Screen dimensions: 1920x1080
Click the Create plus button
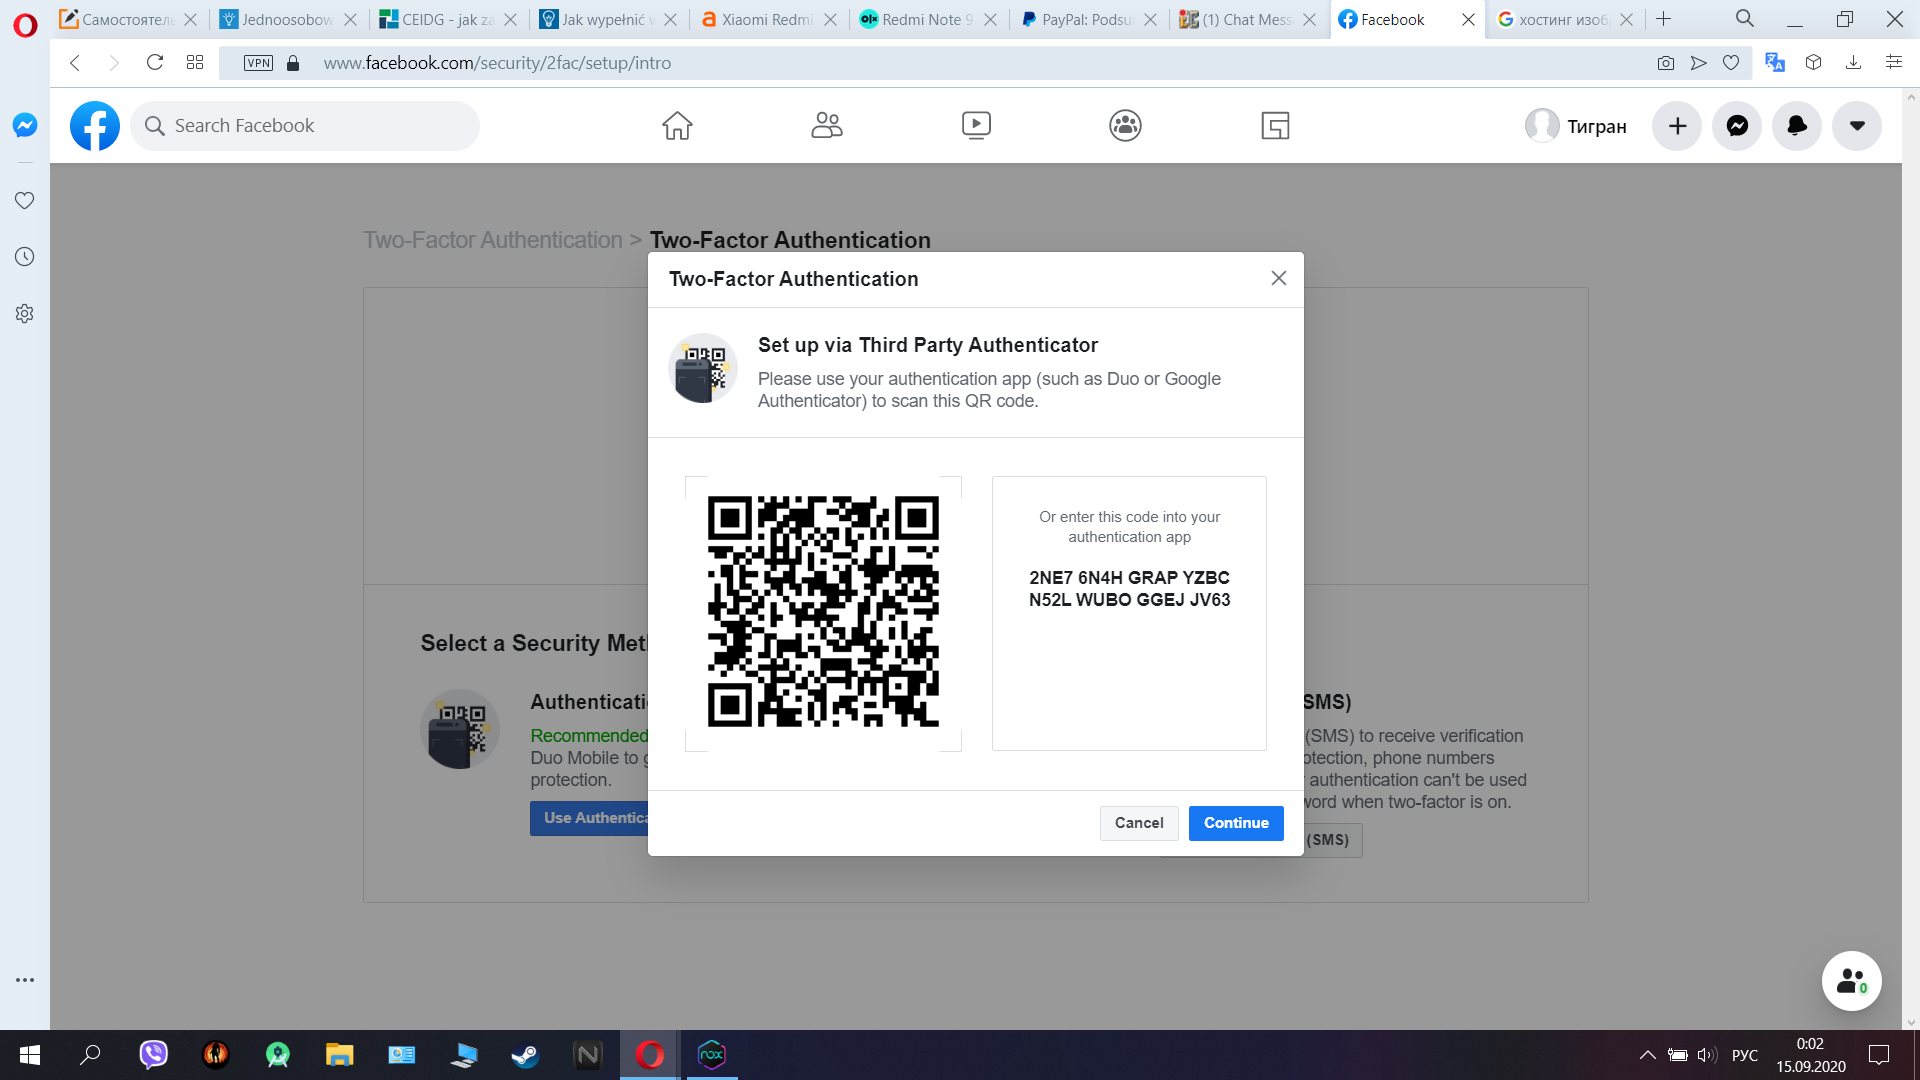click(x=1677, y=126)
